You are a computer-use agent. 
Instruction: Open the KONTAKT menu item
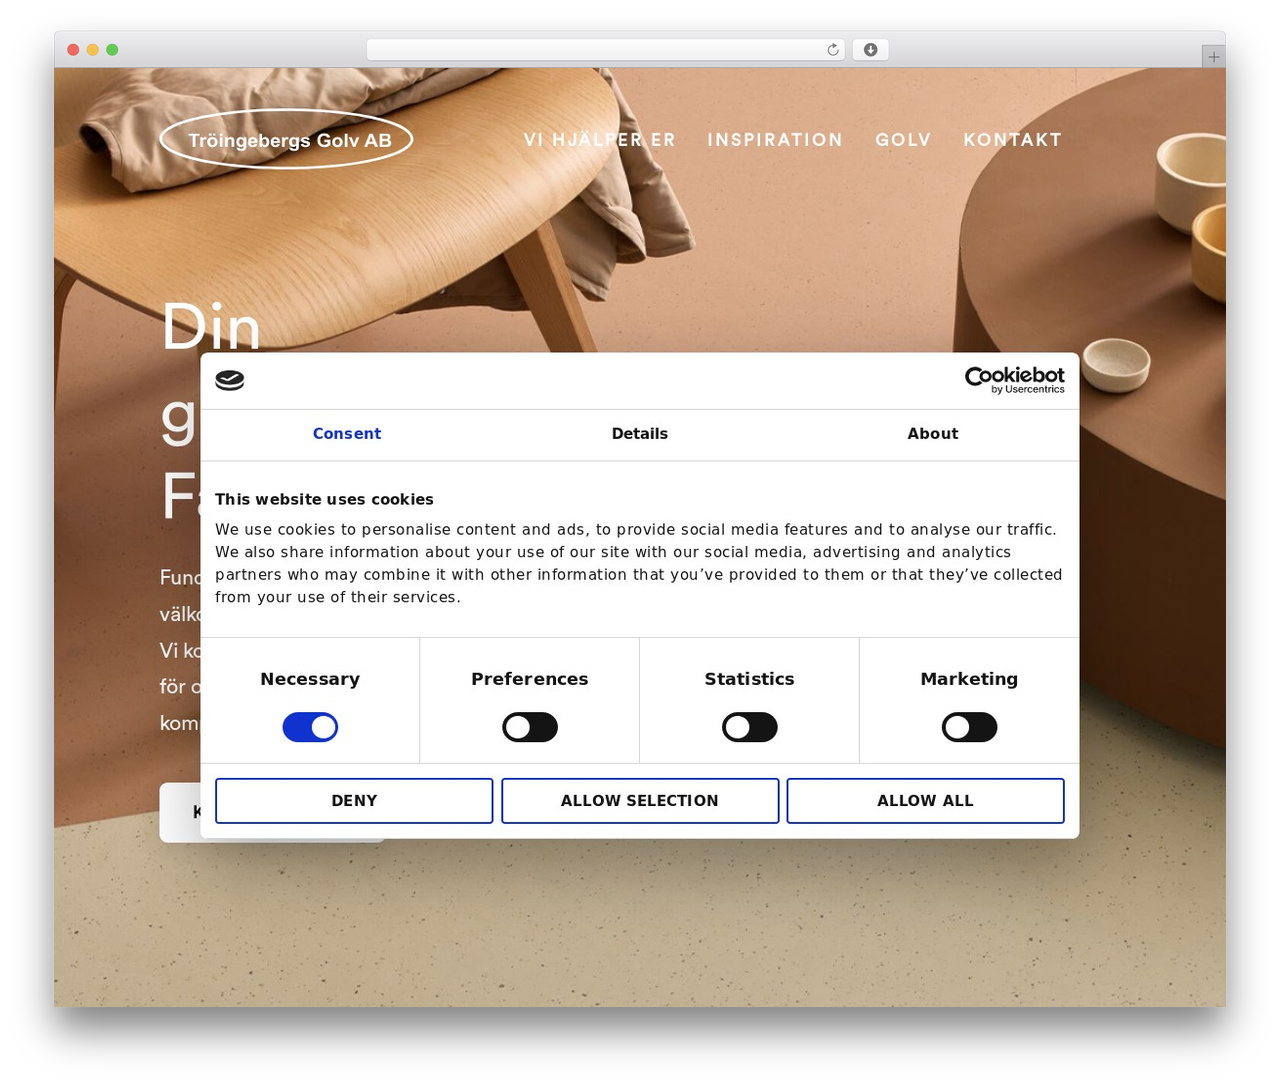click(x=1012, y=140)
